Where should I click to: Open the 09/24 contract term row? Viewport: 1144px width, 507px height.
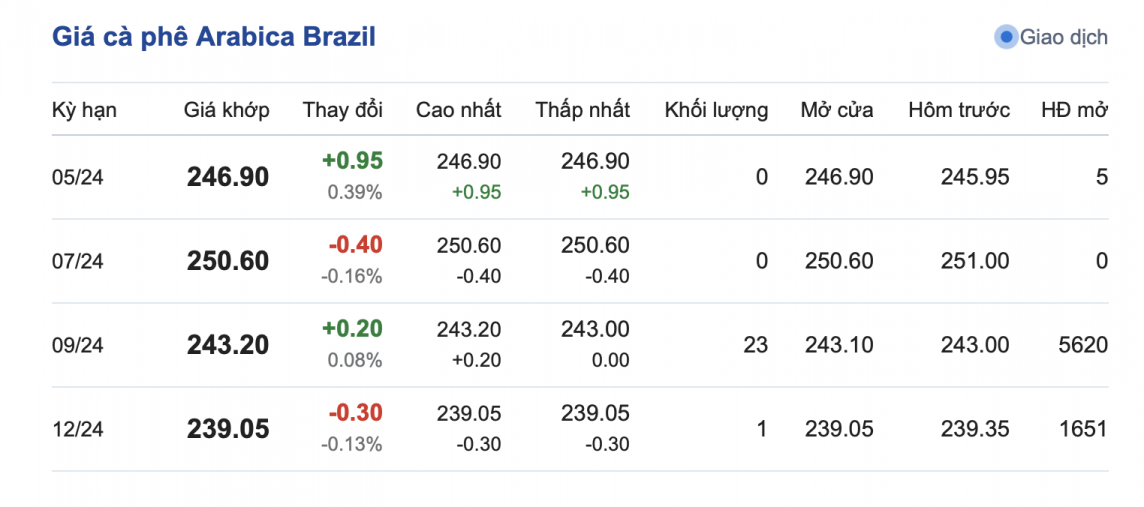click(x=78, y=346)
